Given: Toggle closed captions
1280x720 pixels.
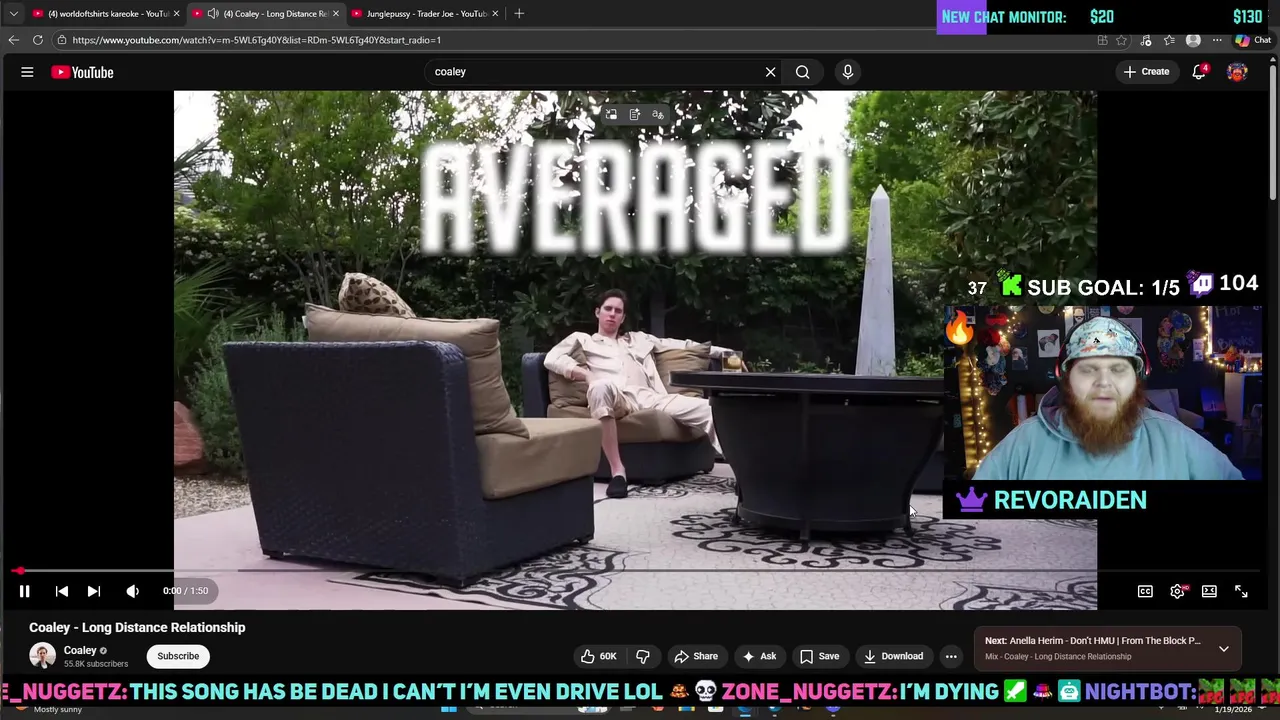Looking at the screenshot, I should [1145, 591].
